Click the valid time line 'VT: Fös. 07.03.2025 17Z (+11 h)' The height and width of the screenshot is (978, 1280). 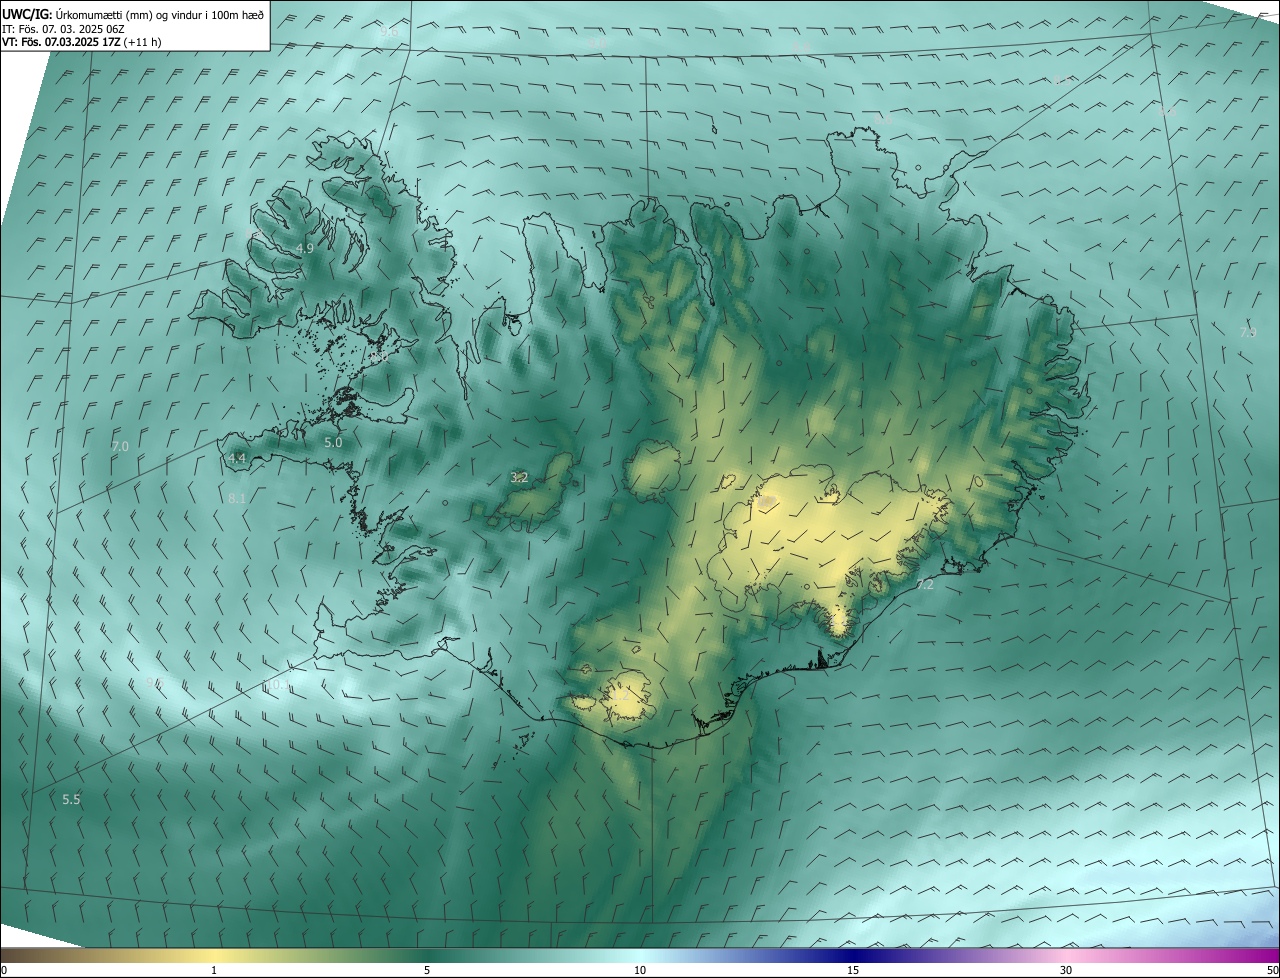click(x=81, y=41)
